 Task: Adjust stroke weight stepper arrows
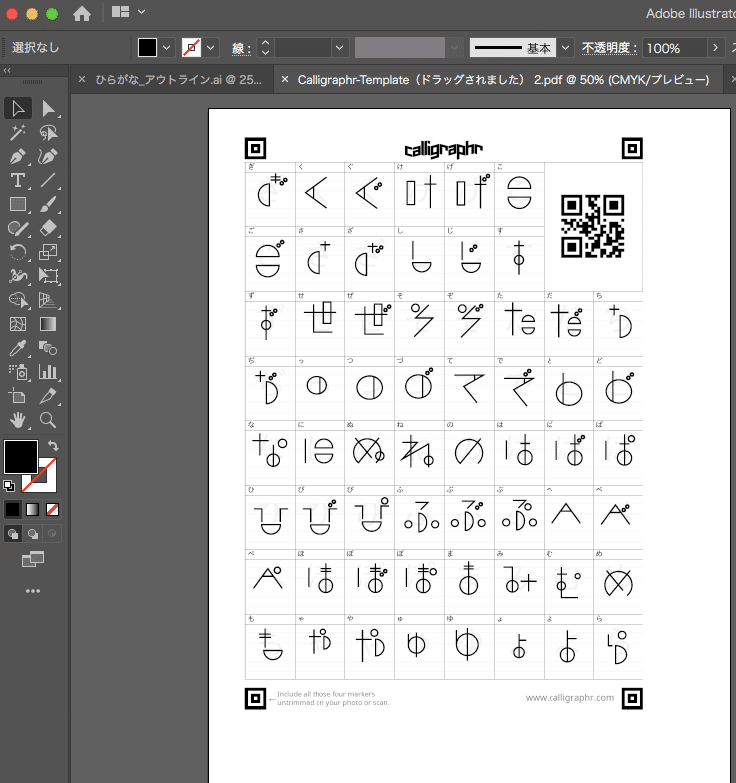tap(266, 48)
